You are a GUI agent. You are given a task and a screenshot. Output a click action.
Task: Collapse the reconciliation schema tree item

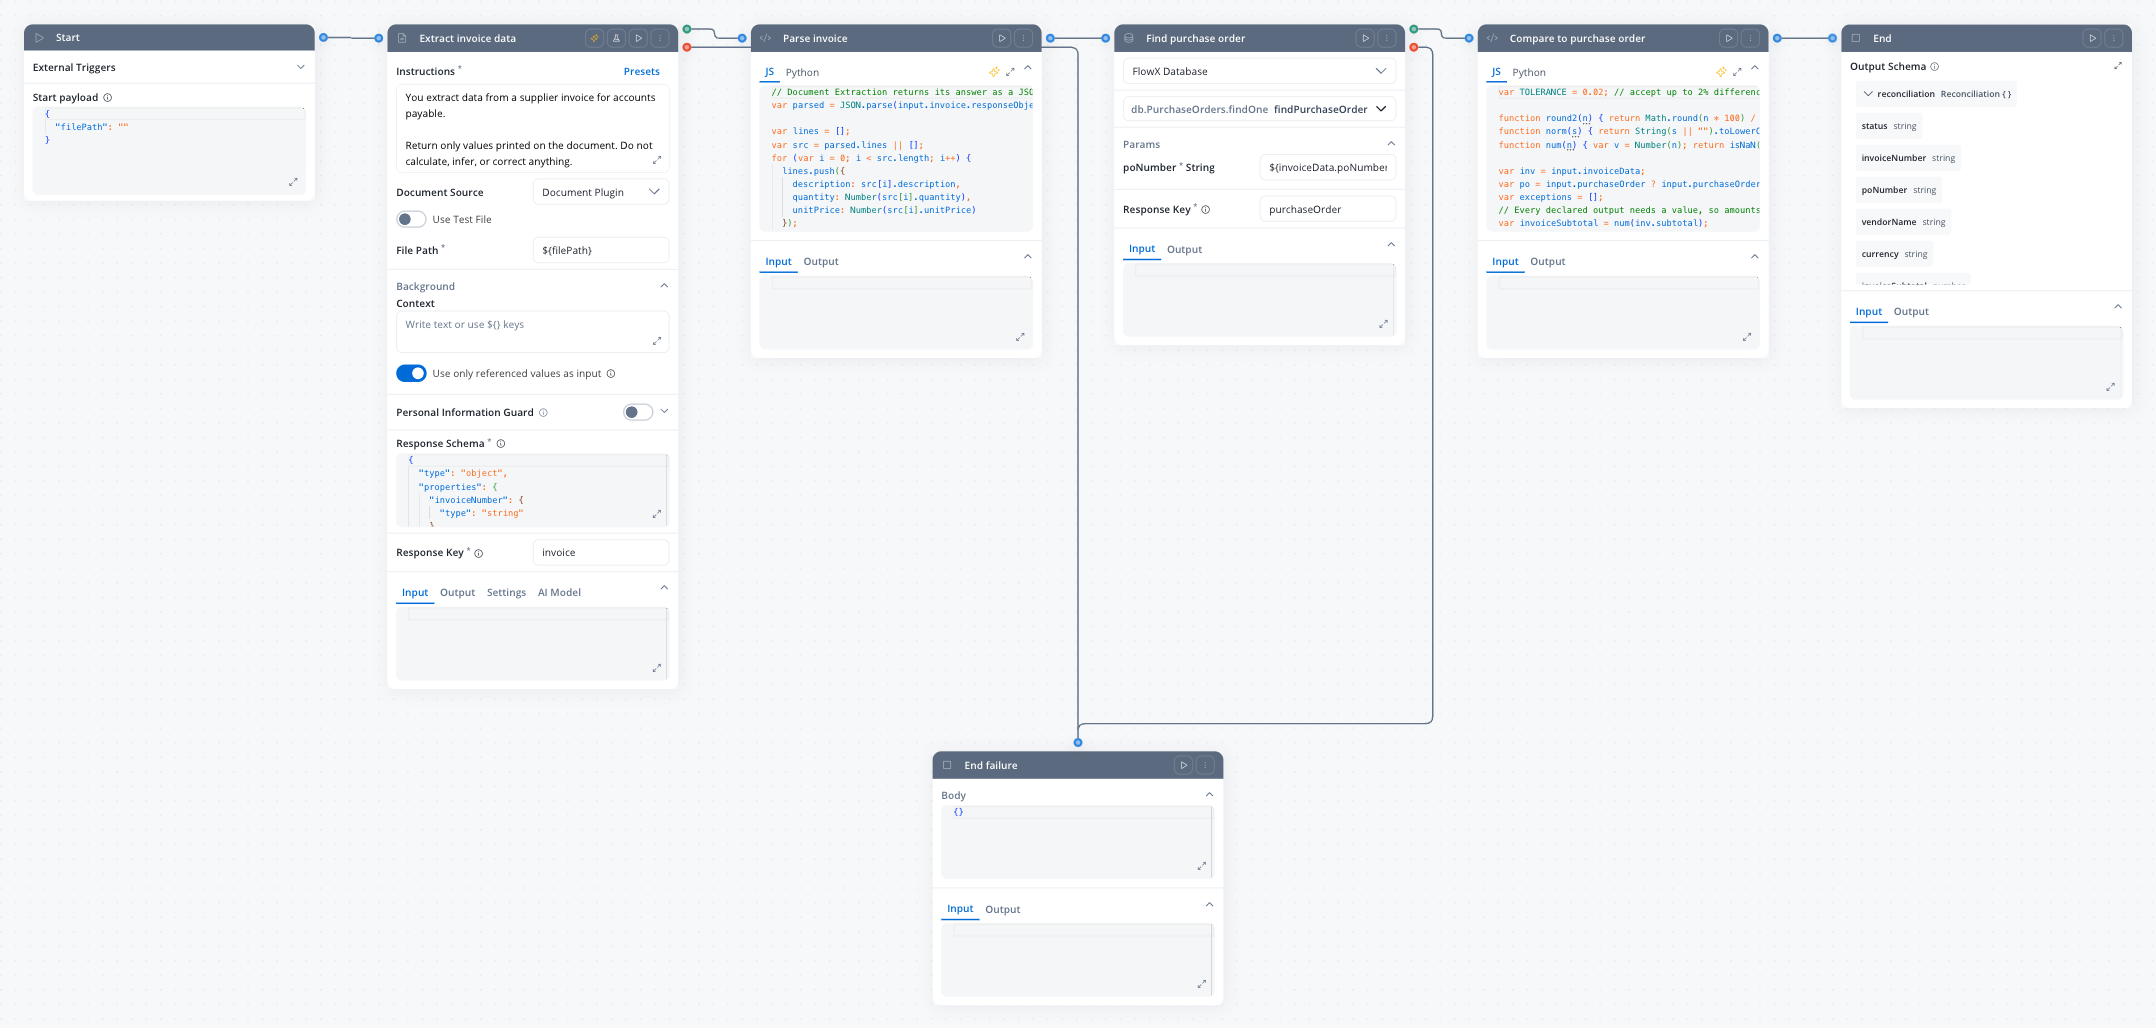tap(1868, 94)
